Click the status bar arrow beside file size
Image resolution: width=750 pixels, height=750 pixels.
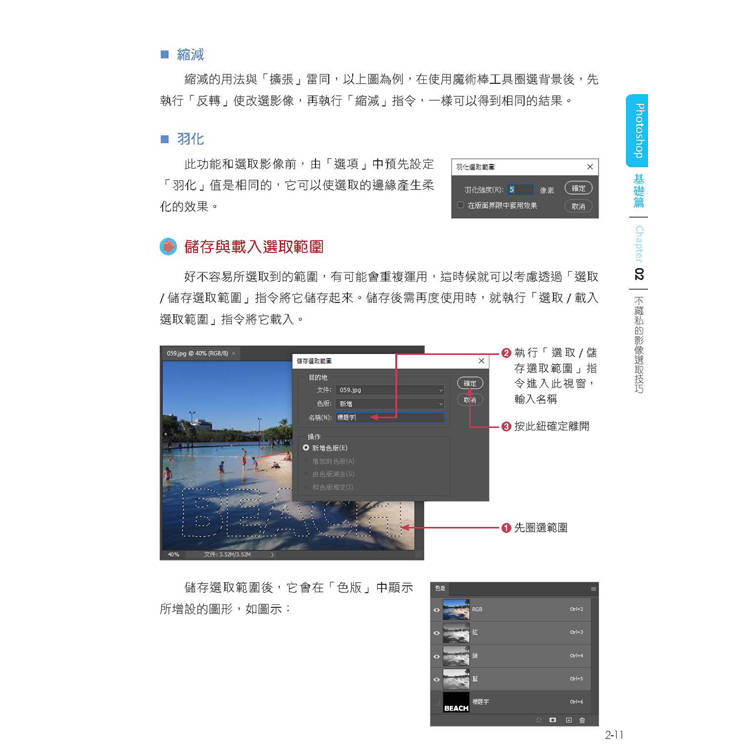point(272,554)
